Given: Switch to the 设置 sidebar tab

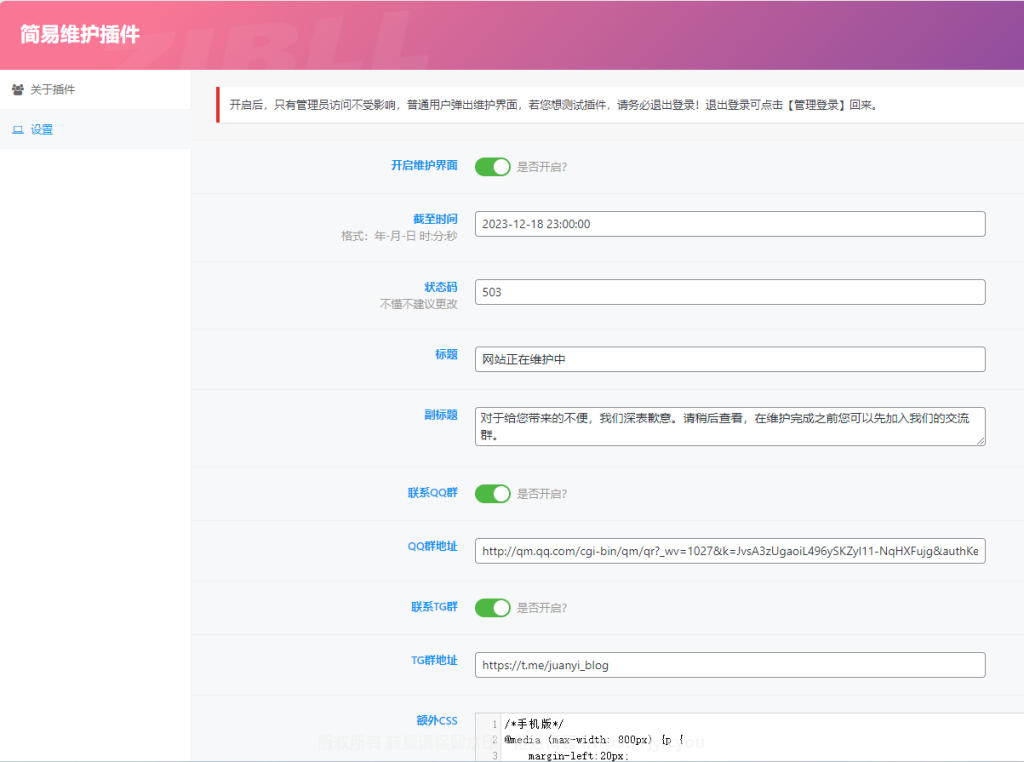Looking at the screenshot, I should (x=42, y=130).
